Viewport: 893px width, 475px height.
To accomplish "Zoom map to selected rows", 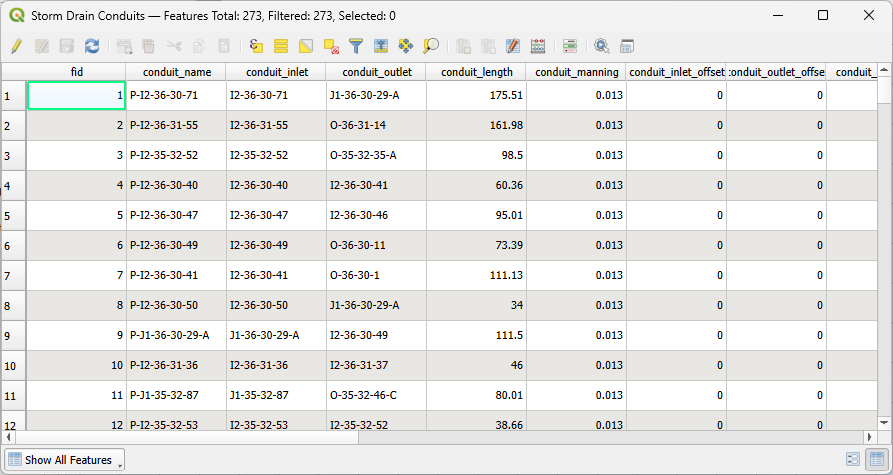I will (431, 46).
